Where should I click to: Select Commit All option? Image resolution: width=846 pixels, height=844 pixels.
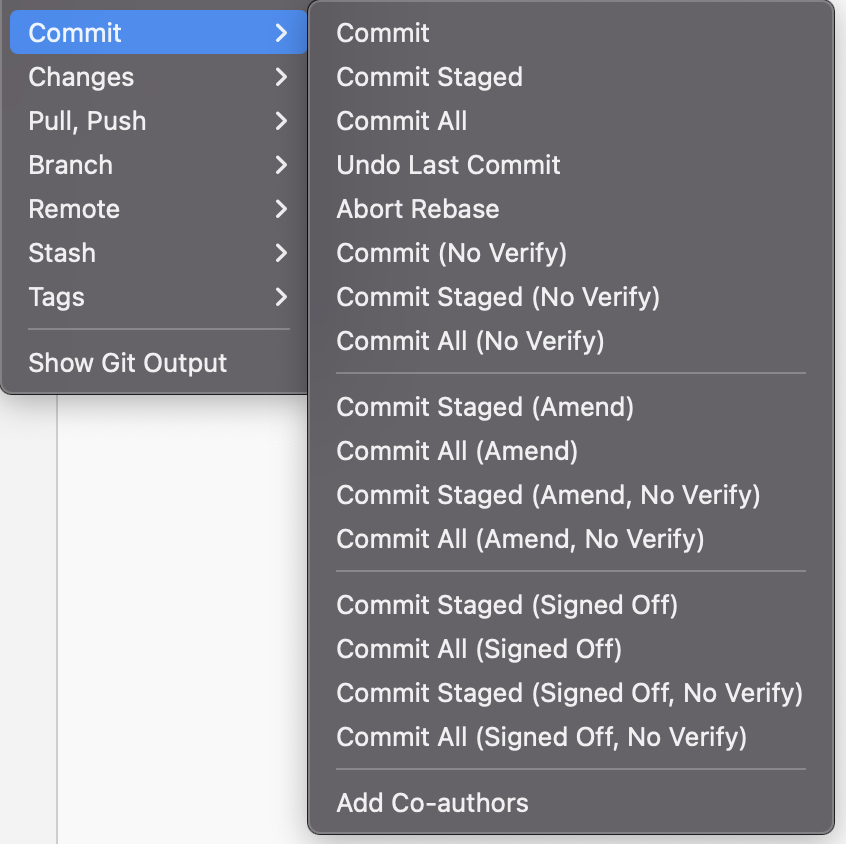pyautogui.click(x=571, y=121)
